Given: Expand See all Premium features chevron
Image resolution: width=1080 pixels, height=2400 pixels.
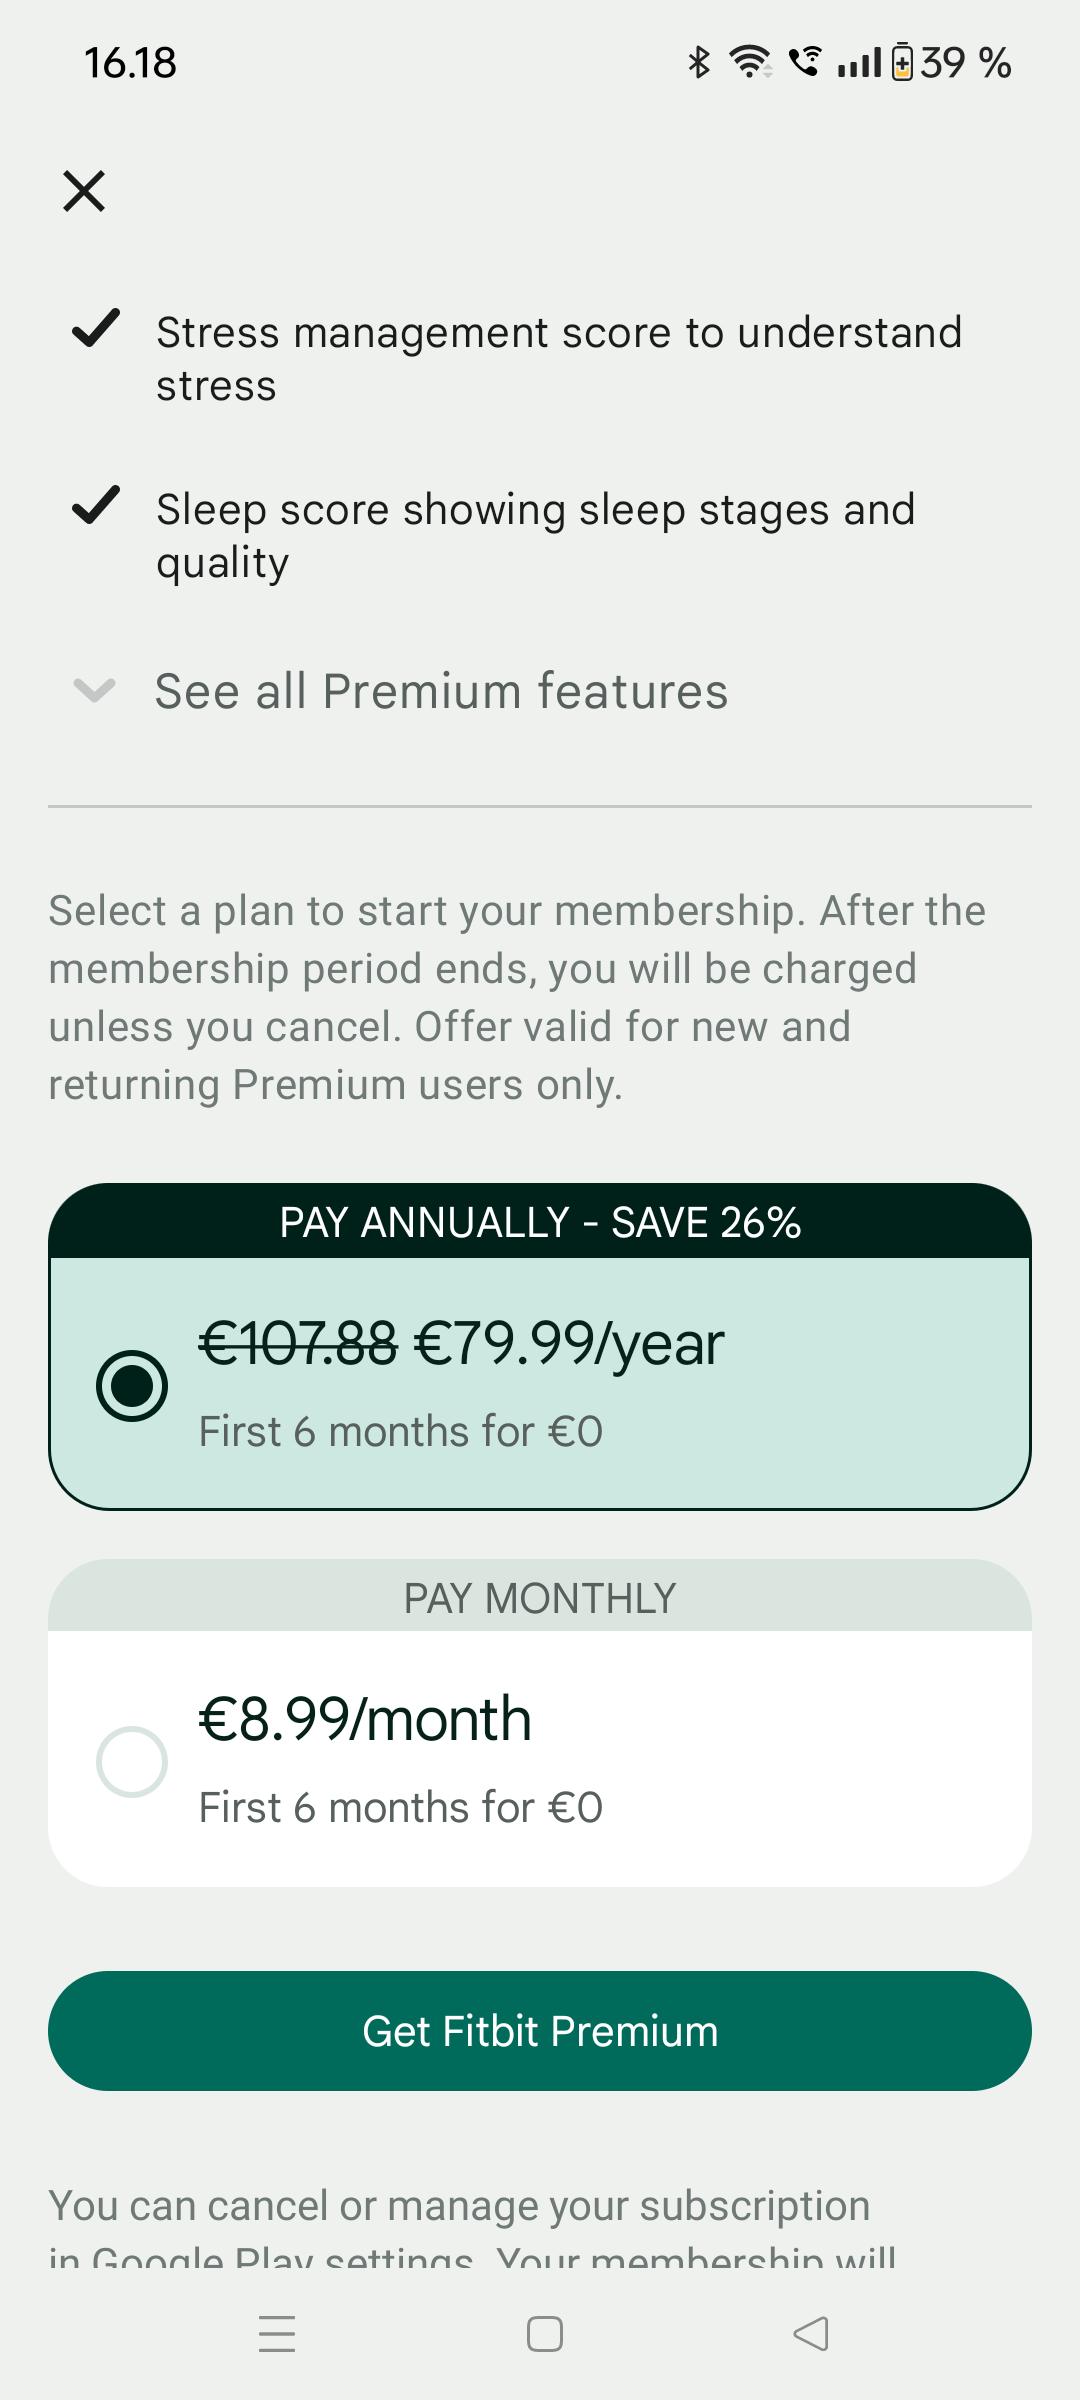Looking at the screenshot, I should click(95, 690).
